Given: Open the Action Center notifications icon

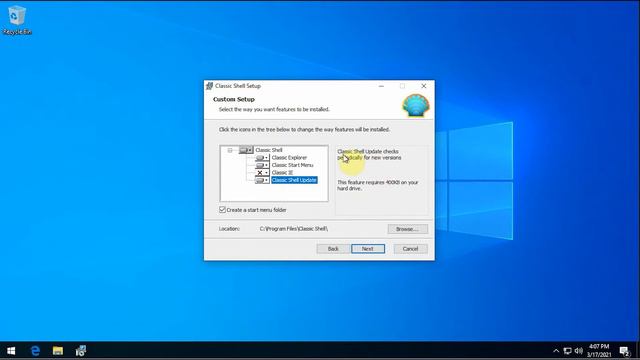Looking at the screenshot, I should click(624, 351).
